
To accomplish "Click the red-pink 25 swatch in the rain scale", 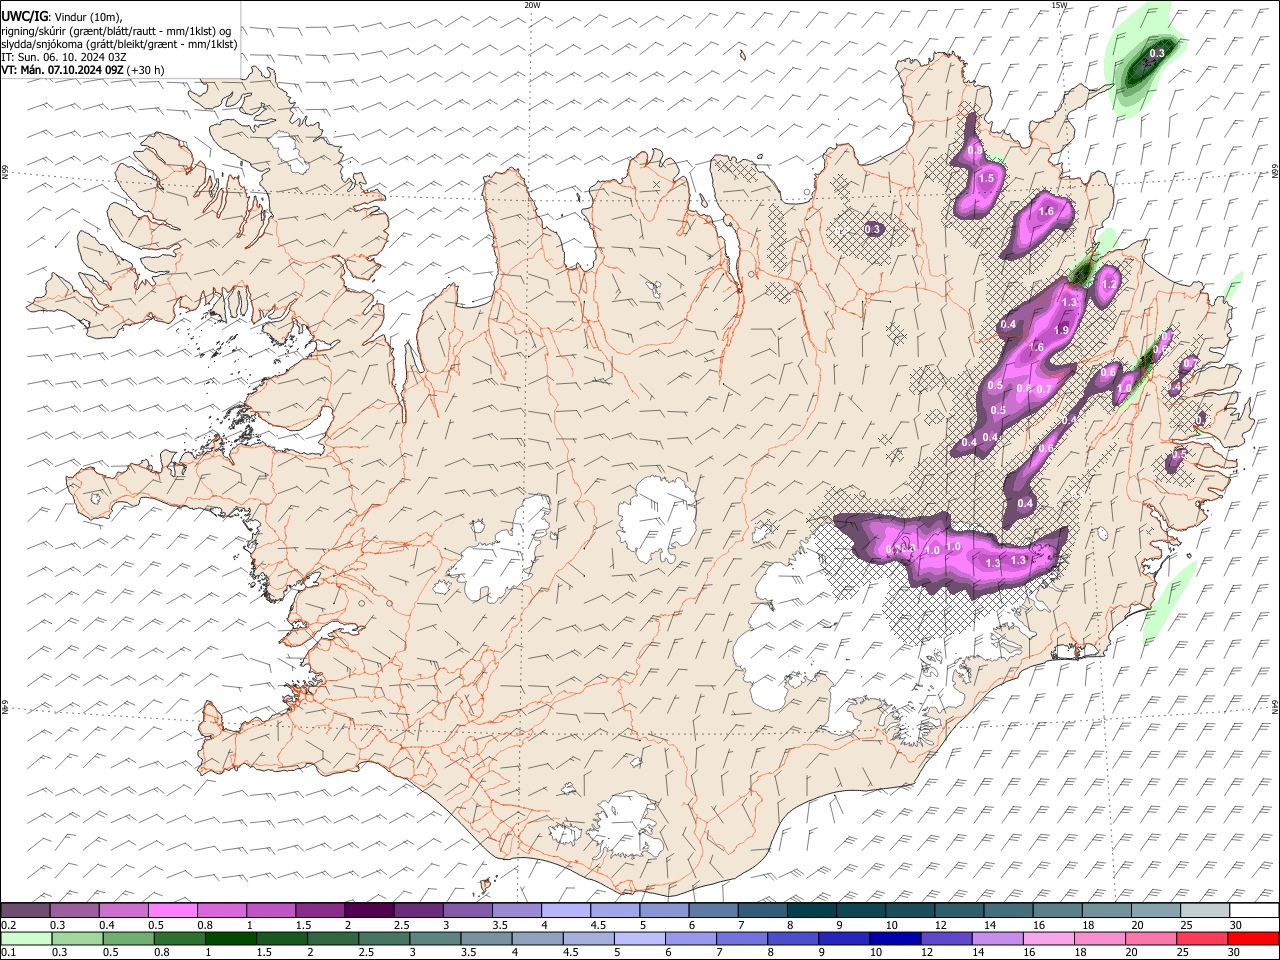I will point(1201,938).
